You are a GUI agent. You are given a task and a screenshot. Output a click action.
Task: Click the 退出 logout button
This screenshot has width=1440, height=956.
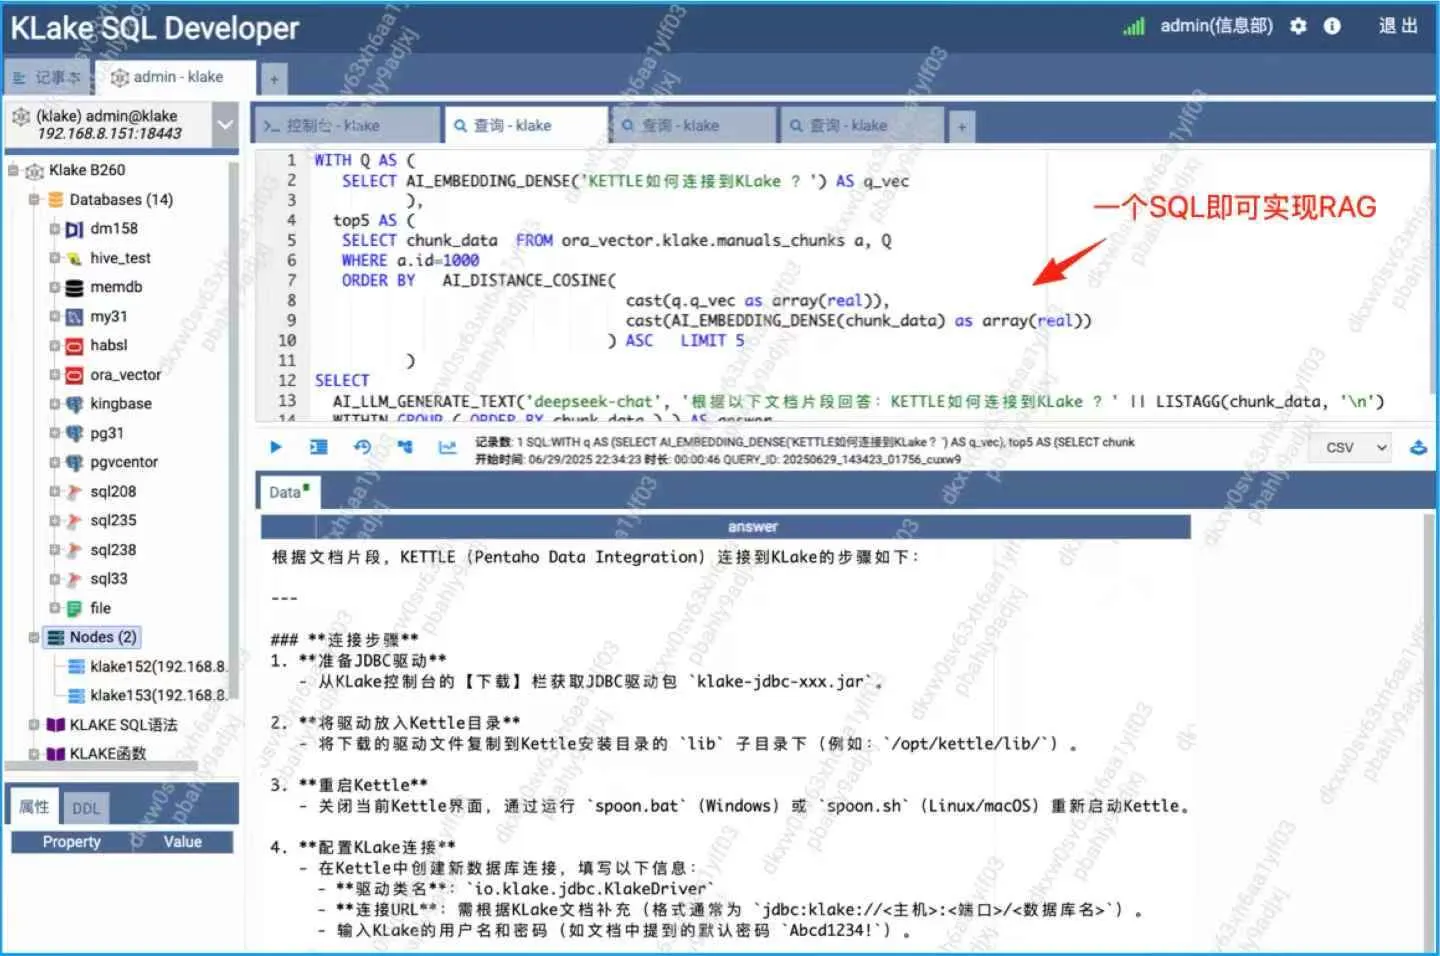(x=1398, y=26)
